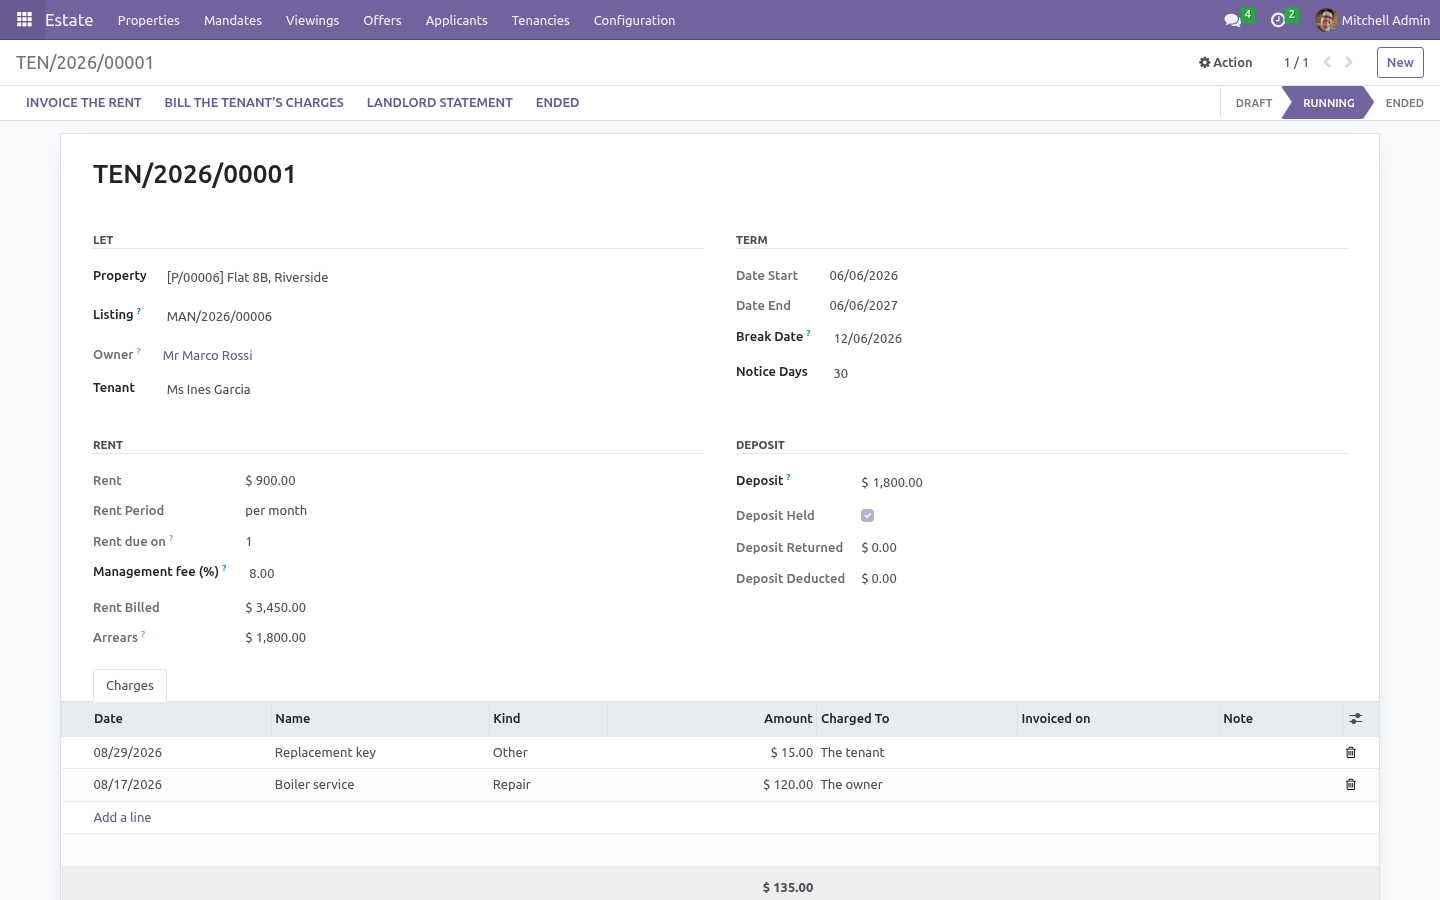
Task: Show the Deposit field help tooltip
Action: [x=788, y=477]
